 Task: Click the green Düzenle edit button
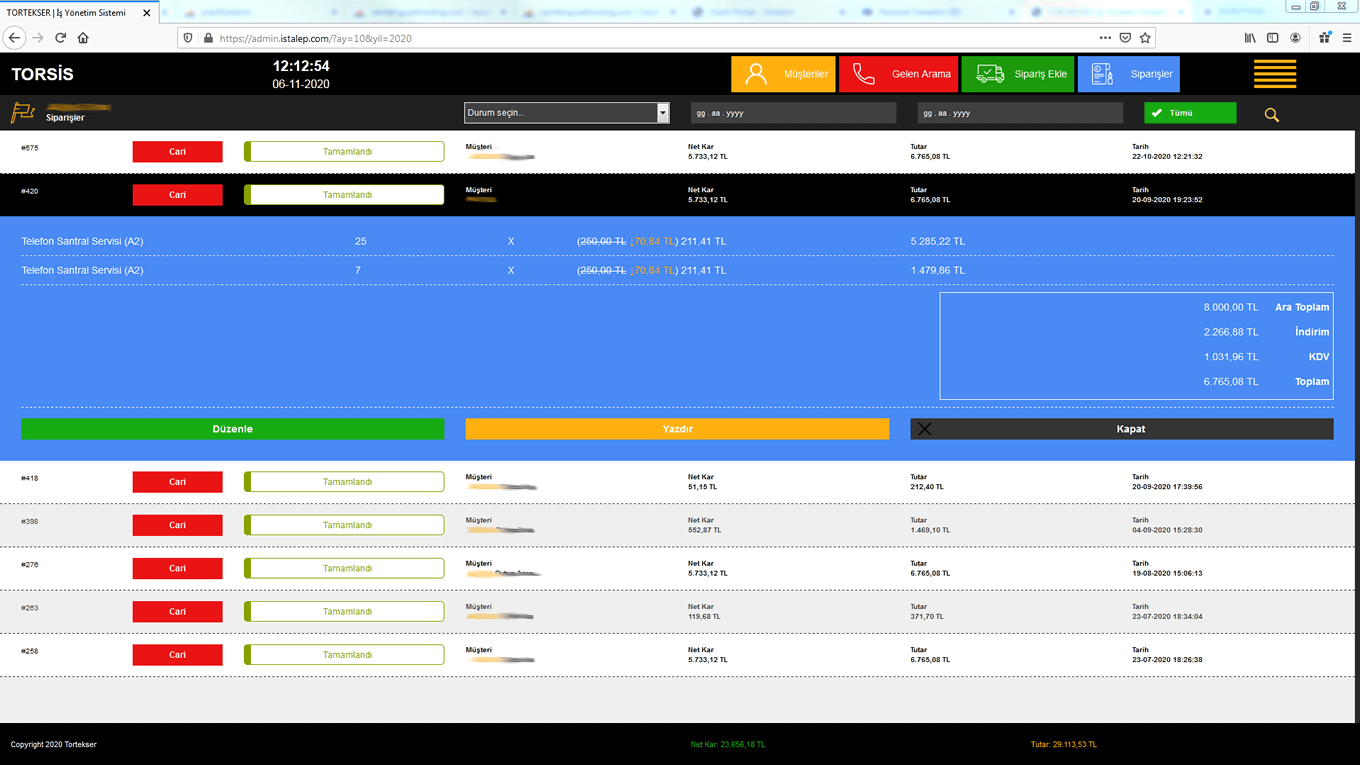(x=233, y=429)
